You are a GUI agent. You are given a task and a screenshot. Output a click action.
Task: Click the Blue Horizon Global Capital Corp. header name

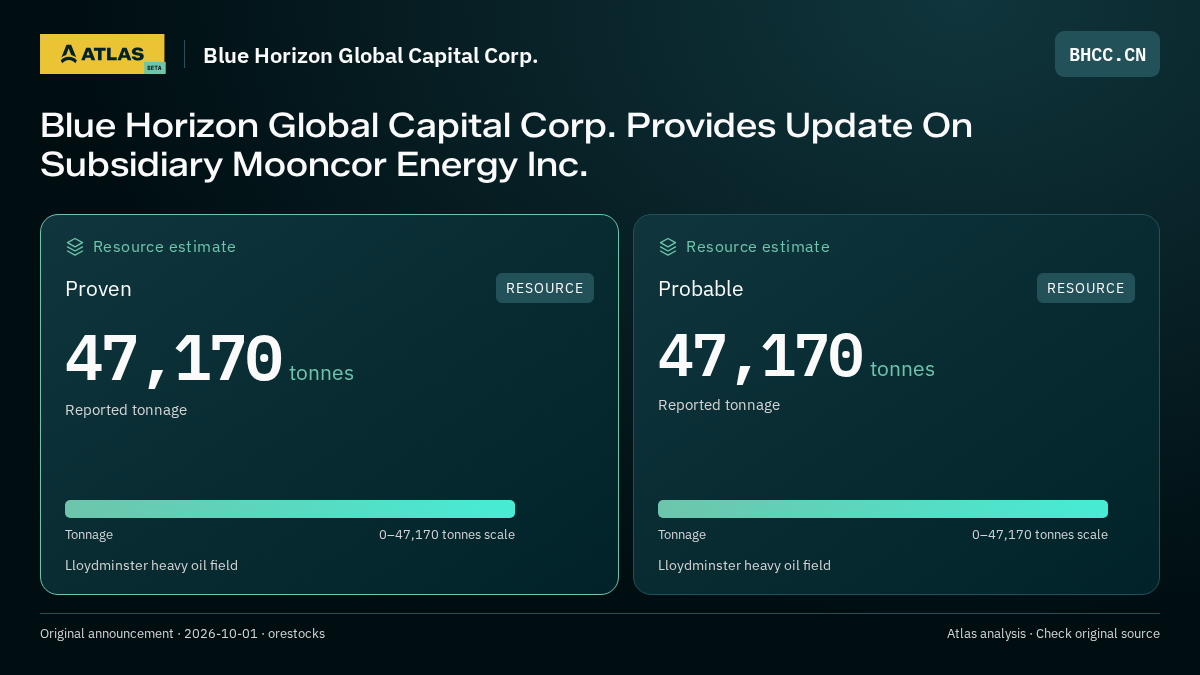coord(370,56)
